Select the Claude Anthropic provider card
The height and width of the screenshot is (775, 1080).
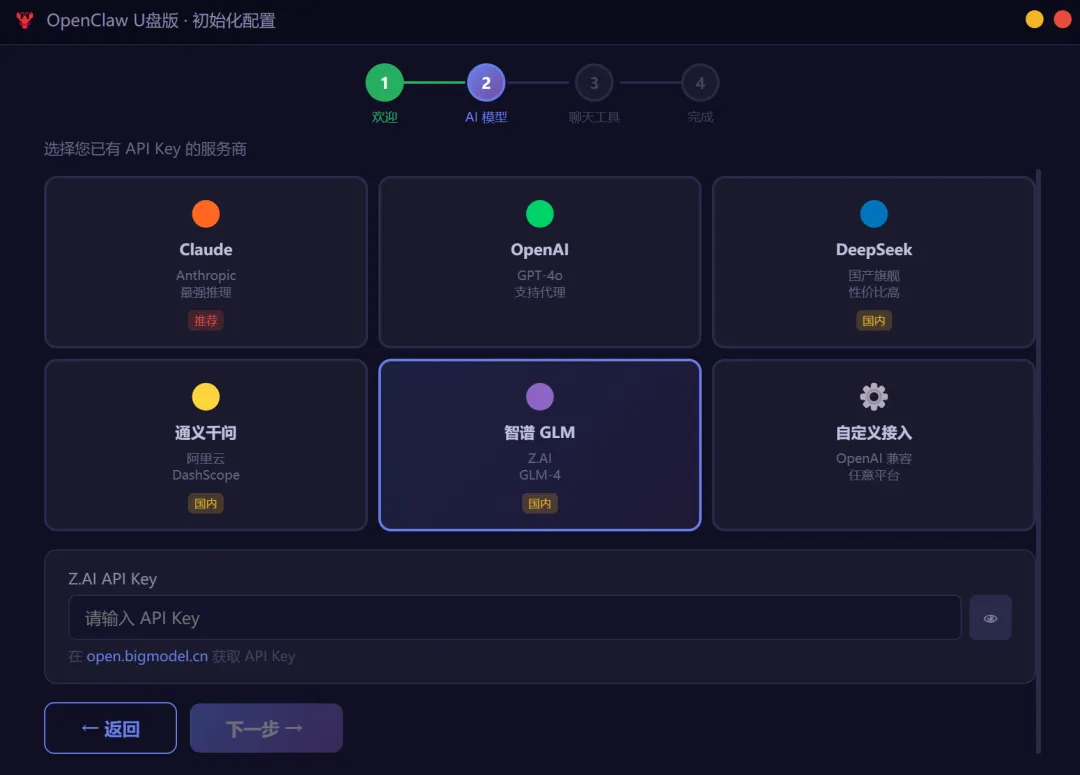206,262
